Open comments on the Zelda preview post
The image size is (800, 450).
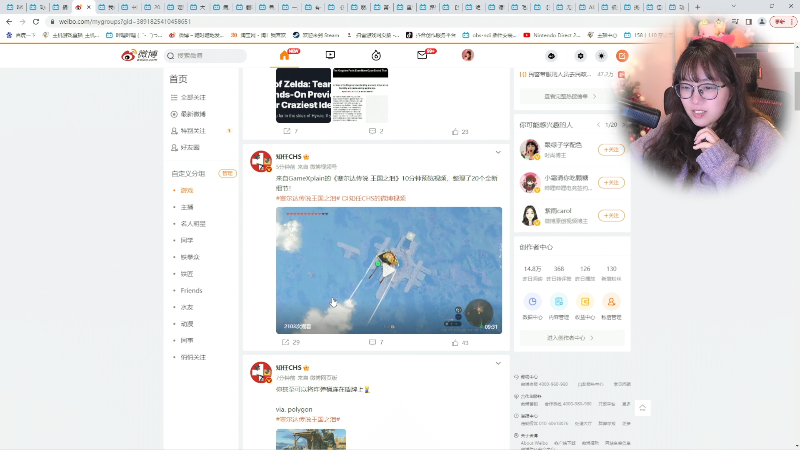(376, 131)
